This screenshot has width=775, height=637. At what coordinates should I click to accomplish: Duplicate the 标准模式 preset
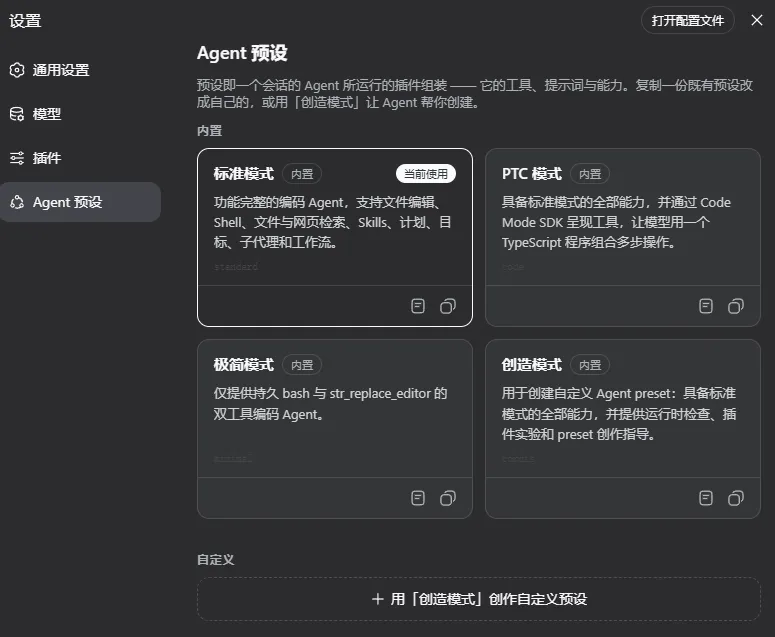448,306
